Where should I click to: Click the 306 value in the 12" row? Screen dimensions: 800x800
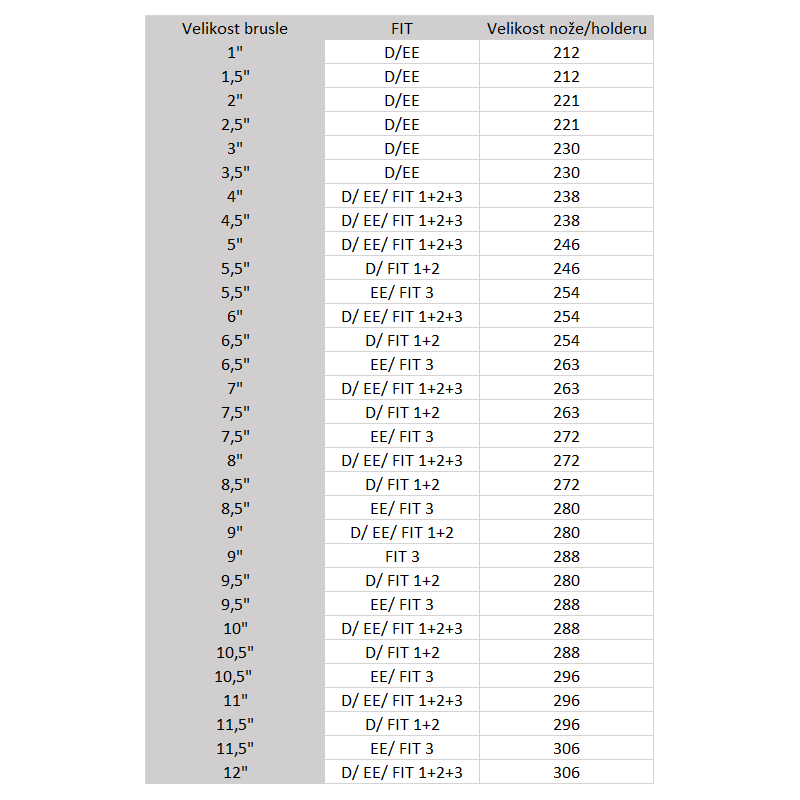pyautogui.click(x=566, y=772)
